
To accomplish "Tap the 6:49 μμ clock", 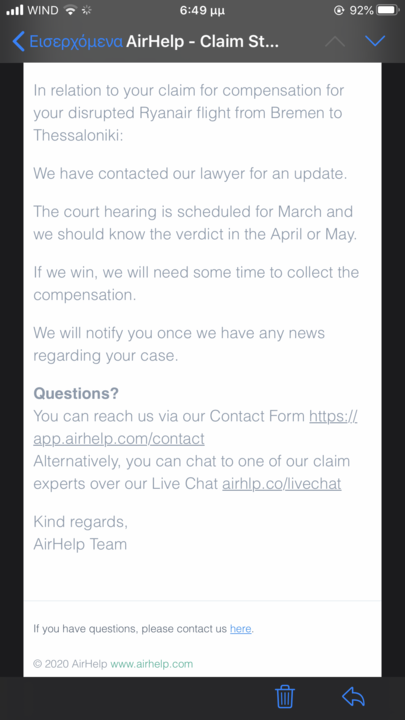I will click(202, 10).
